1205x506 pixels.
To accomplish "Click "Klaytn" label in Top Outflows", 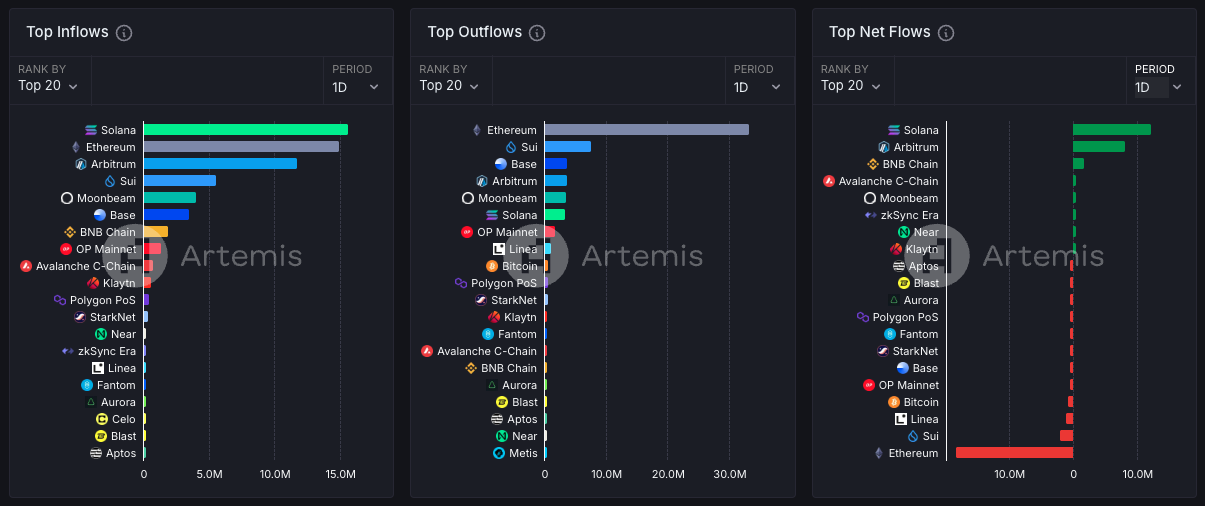I will [521, 317].
